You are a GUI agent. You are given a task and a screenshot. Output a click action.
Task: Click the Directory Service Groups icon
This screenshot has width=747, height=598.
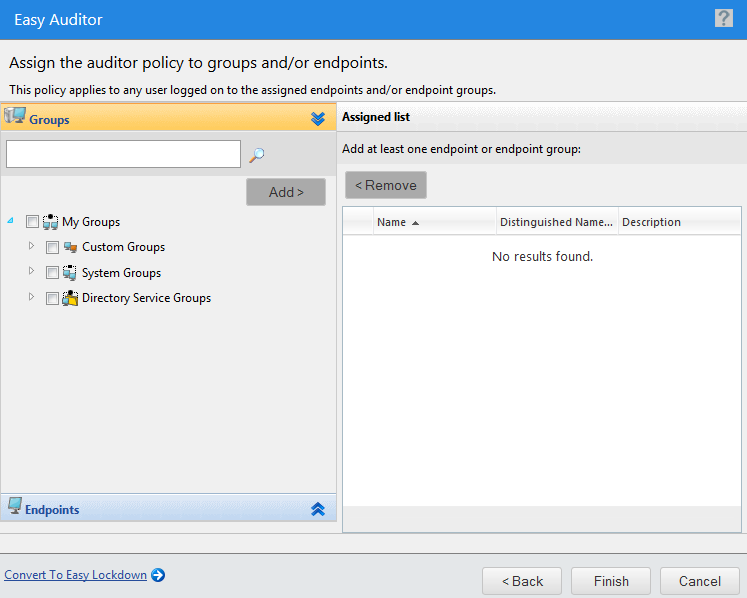pos(70,298)
